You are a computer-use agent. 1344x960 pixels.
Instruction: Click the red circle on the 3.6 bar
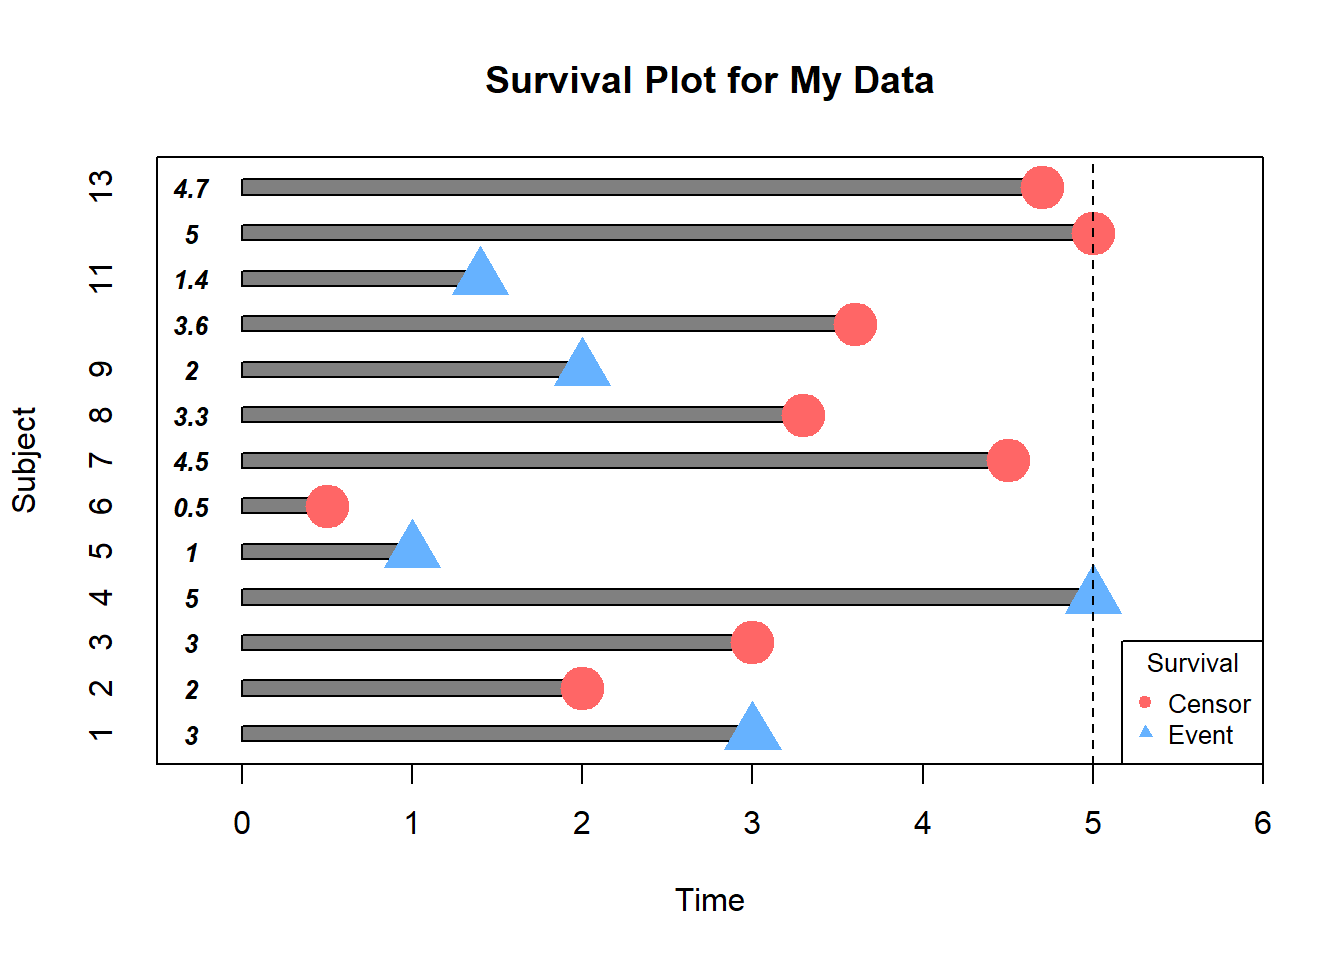855,324
